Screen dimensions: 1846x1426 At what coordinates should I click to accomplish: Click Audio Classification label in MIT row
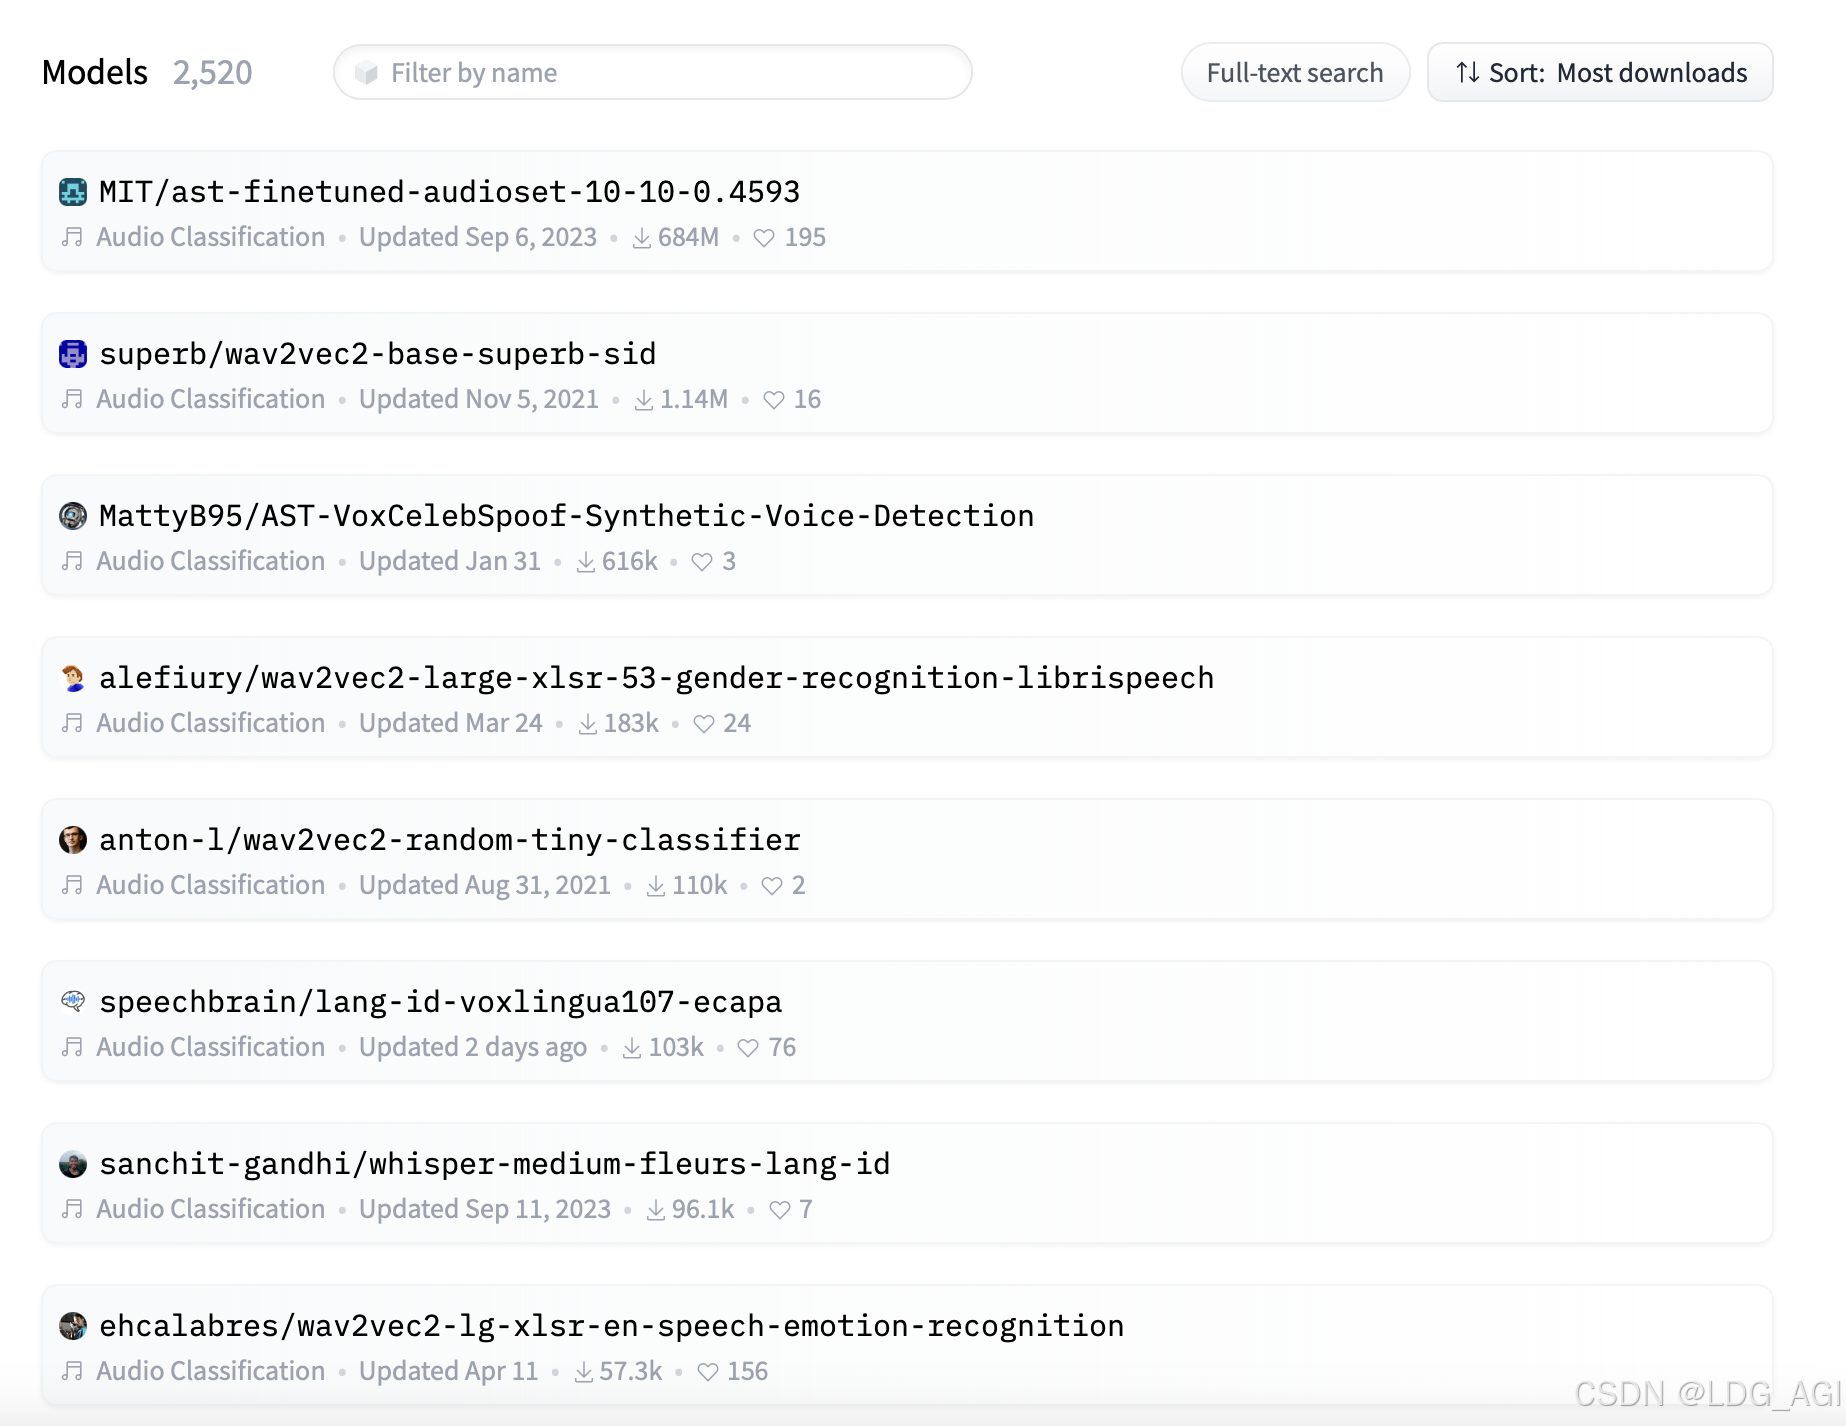click(211, 237)
